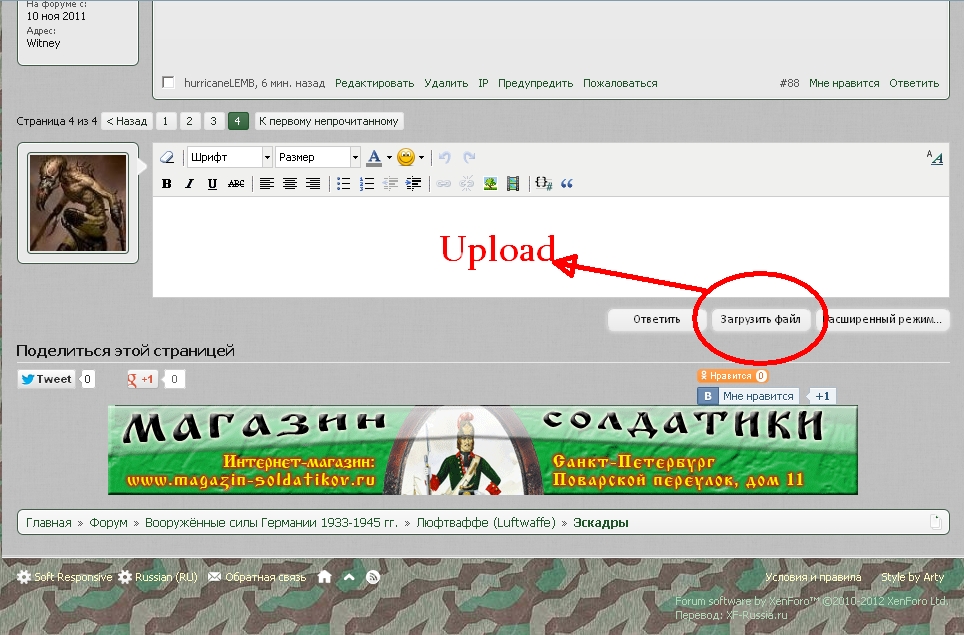Insert quote via quotation icon

point(567,183)
